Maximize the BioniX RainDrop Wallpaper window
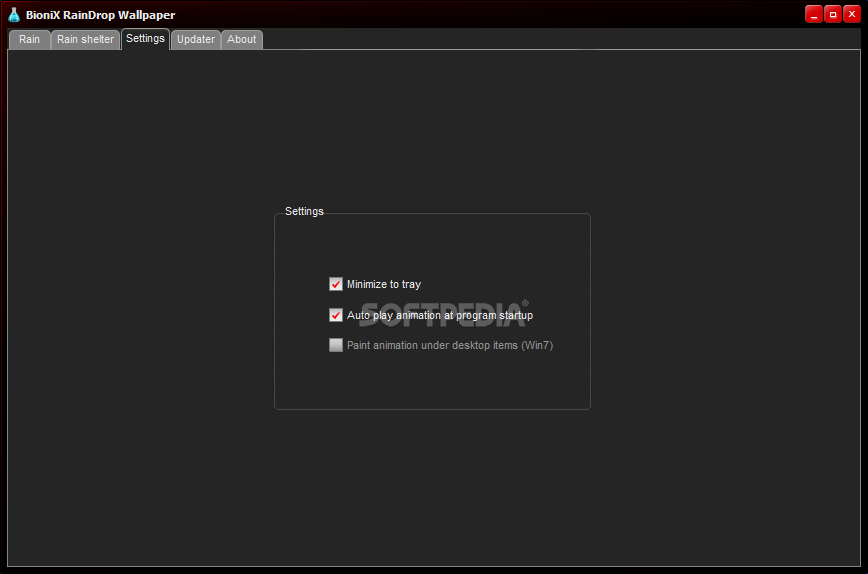868x574 pixels. click(833, 14)
